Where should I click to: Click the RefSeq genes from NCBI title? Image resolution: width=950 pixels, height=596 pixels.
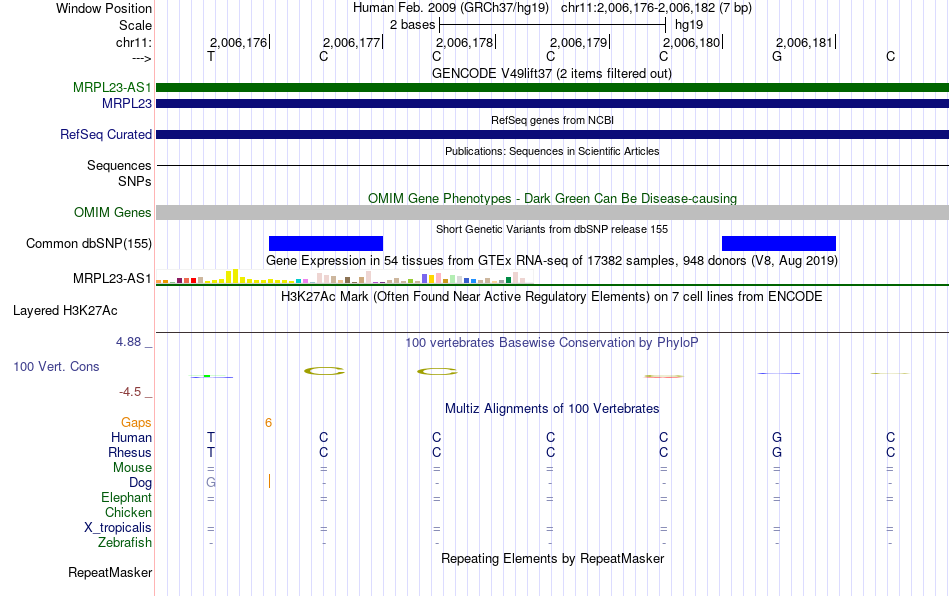click(552, 120)
